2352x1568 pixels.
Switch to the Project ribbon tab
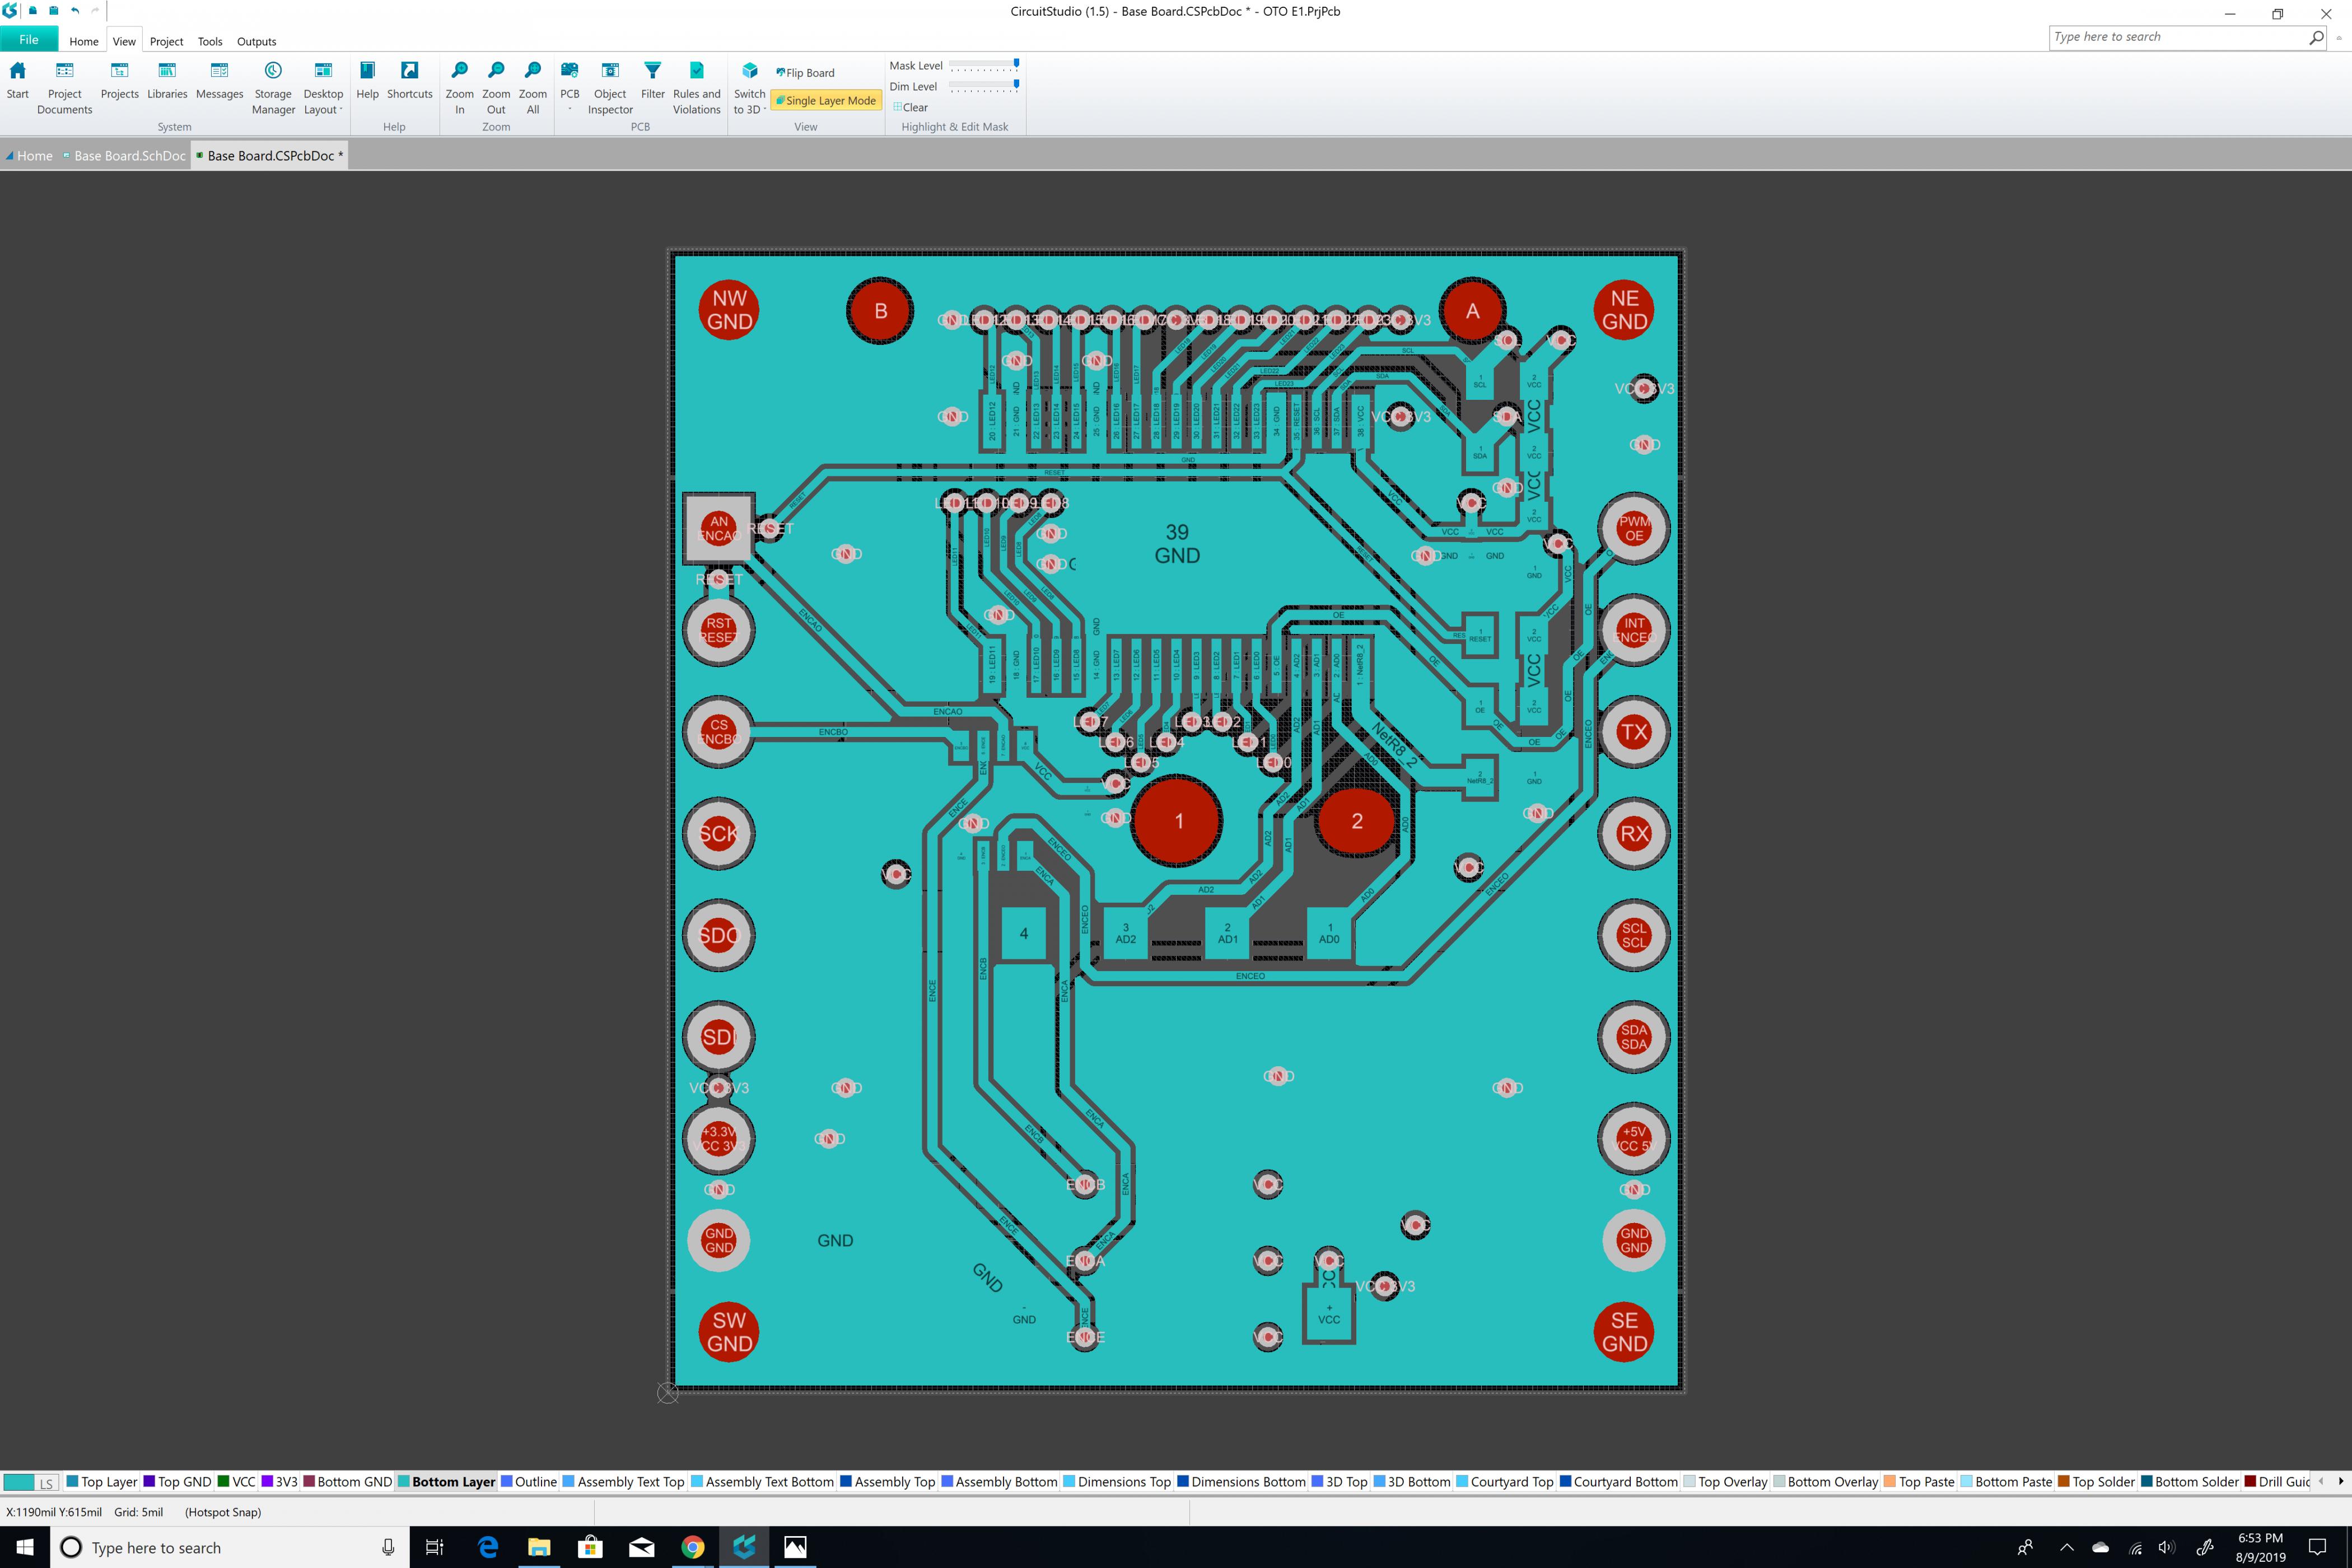(166, 41)
